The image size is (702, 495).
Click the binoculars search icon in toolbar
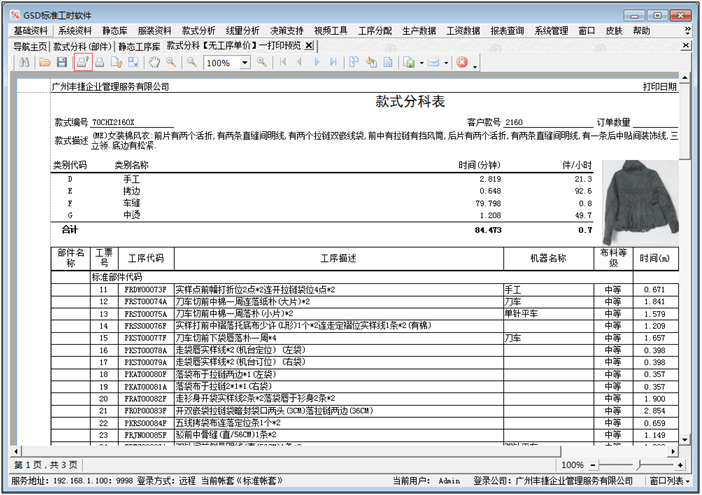pos(24,62)
